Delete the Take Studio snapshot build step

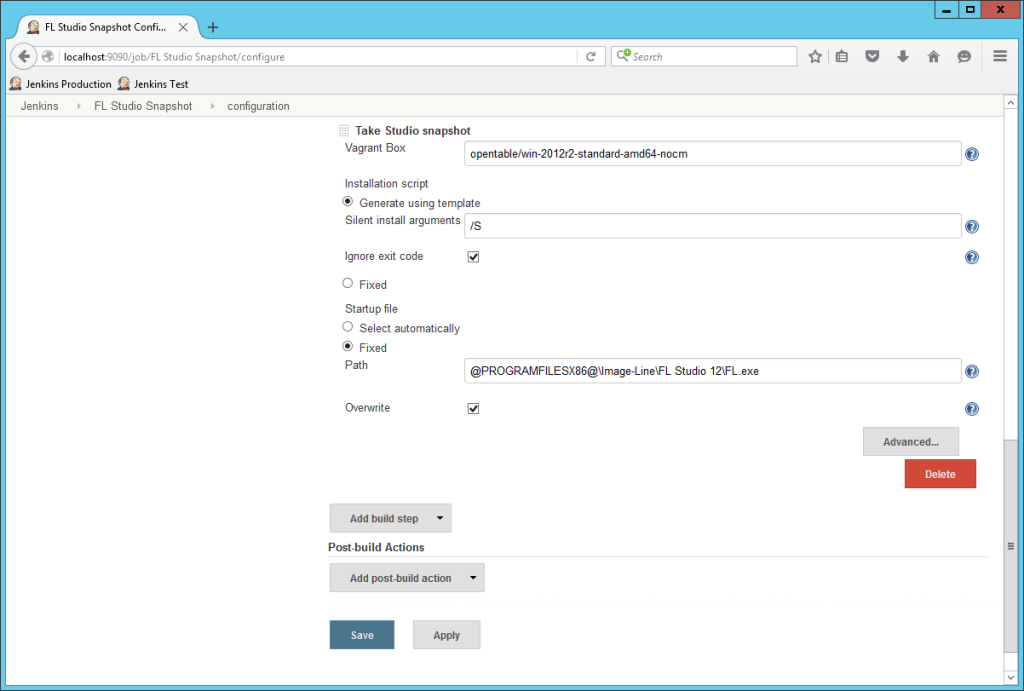(x=939, y=474)
